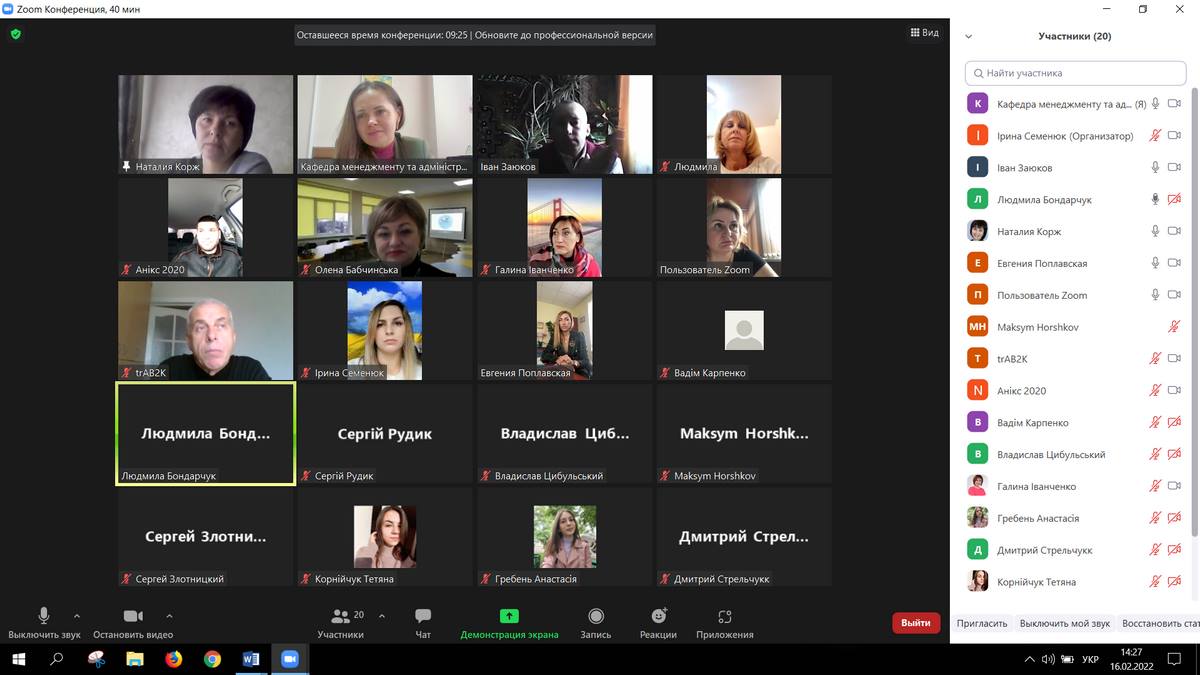Image resolution: width=1200 pixels, height=675 pixels.
Task: Open the Participants panel icon
Action: 341,617
